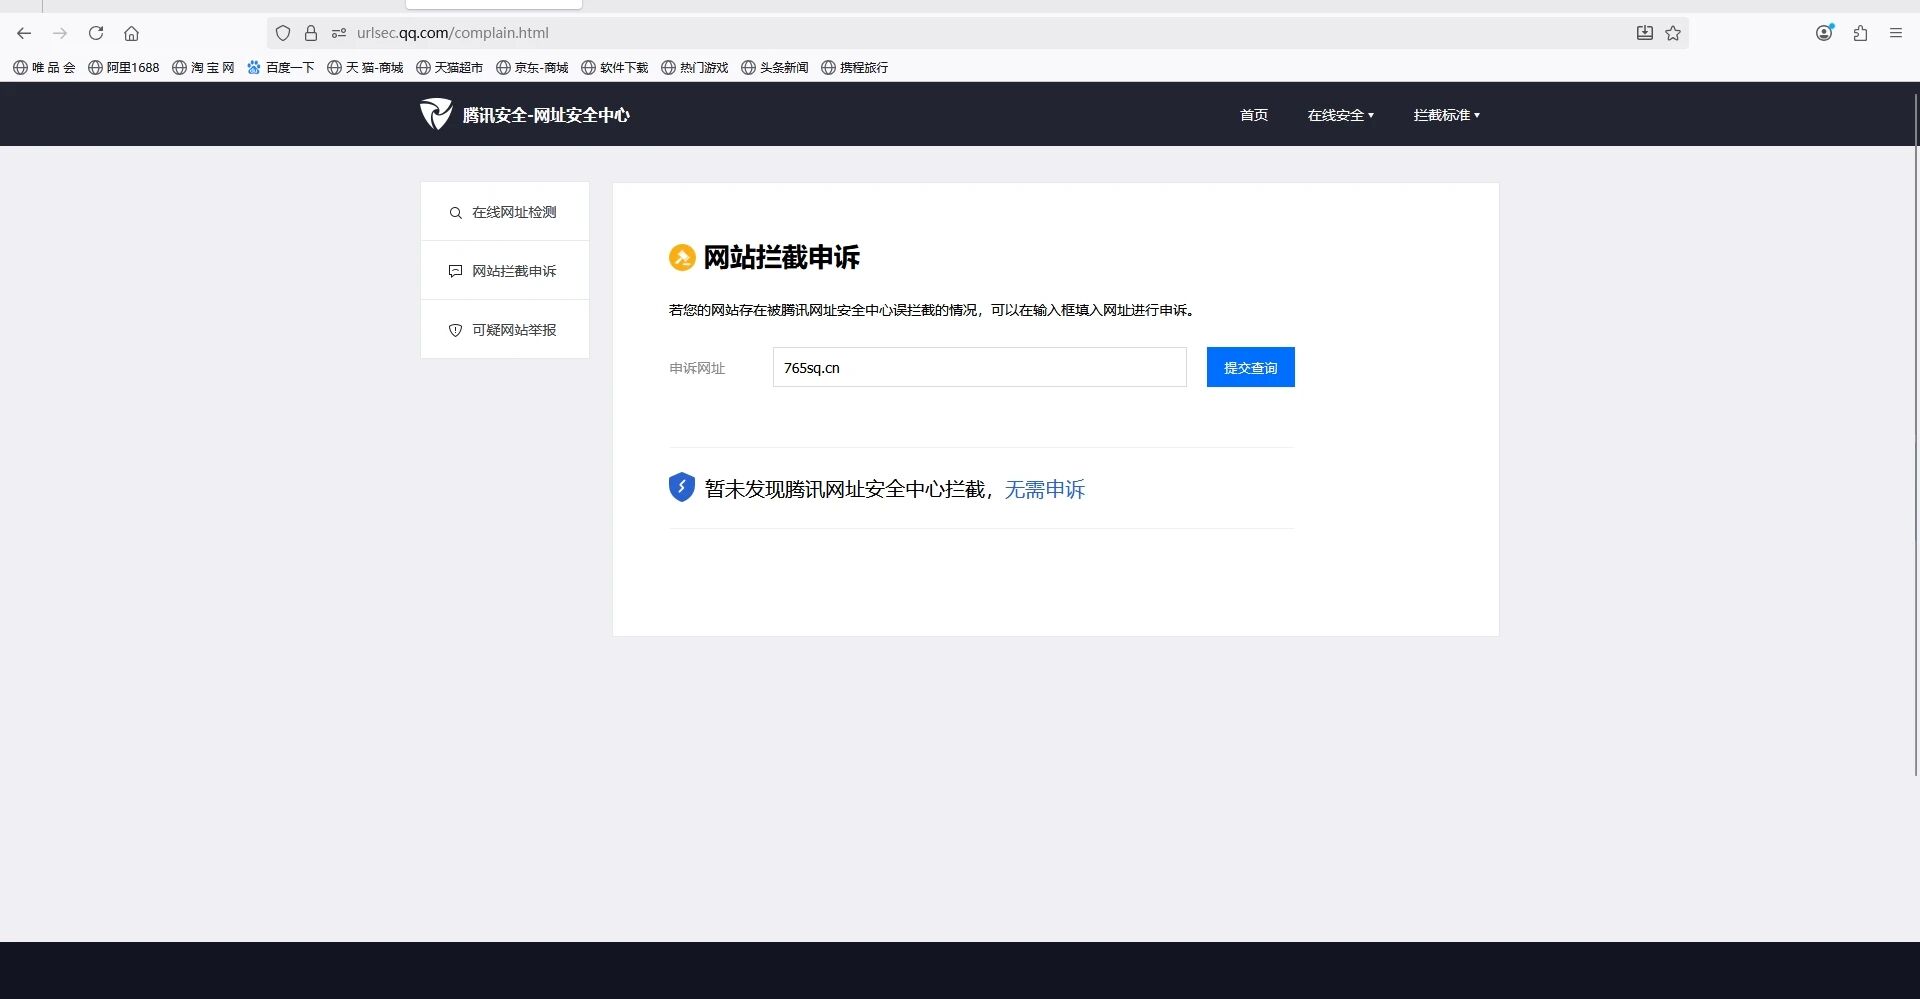Open the 唯品会 bookmark

click(x=44, y=68)
